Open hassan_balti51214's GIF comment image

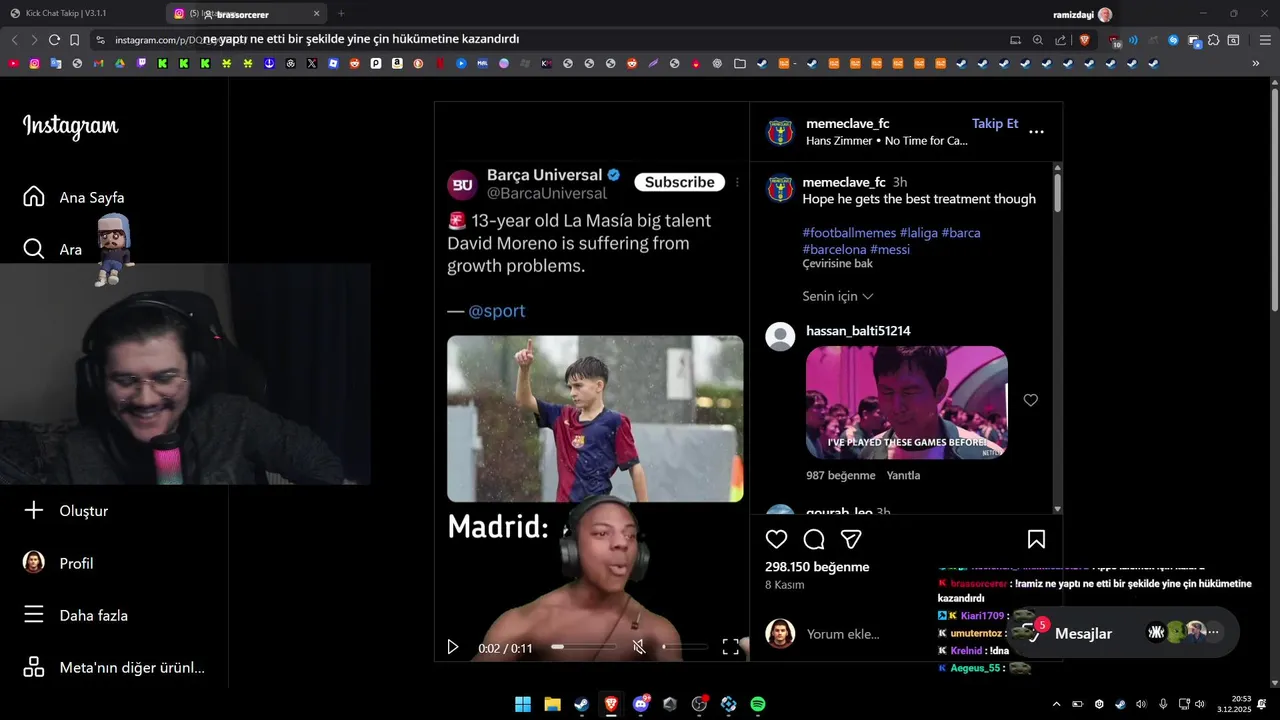pos(907,402)
